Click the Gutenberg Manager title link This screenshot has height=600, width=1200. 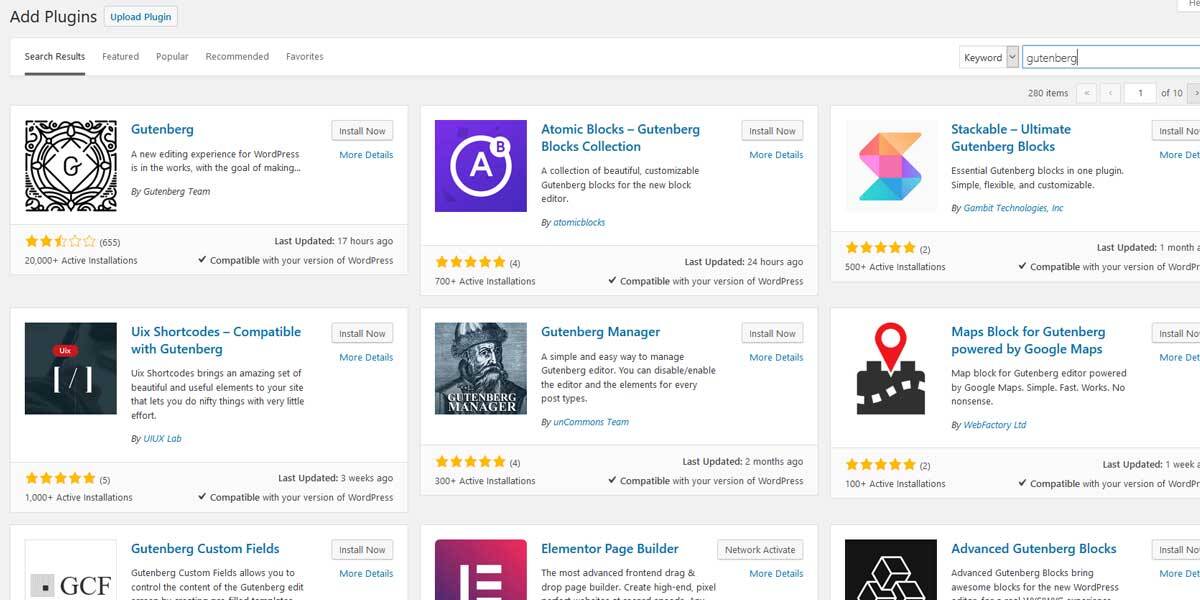point(600,332)
